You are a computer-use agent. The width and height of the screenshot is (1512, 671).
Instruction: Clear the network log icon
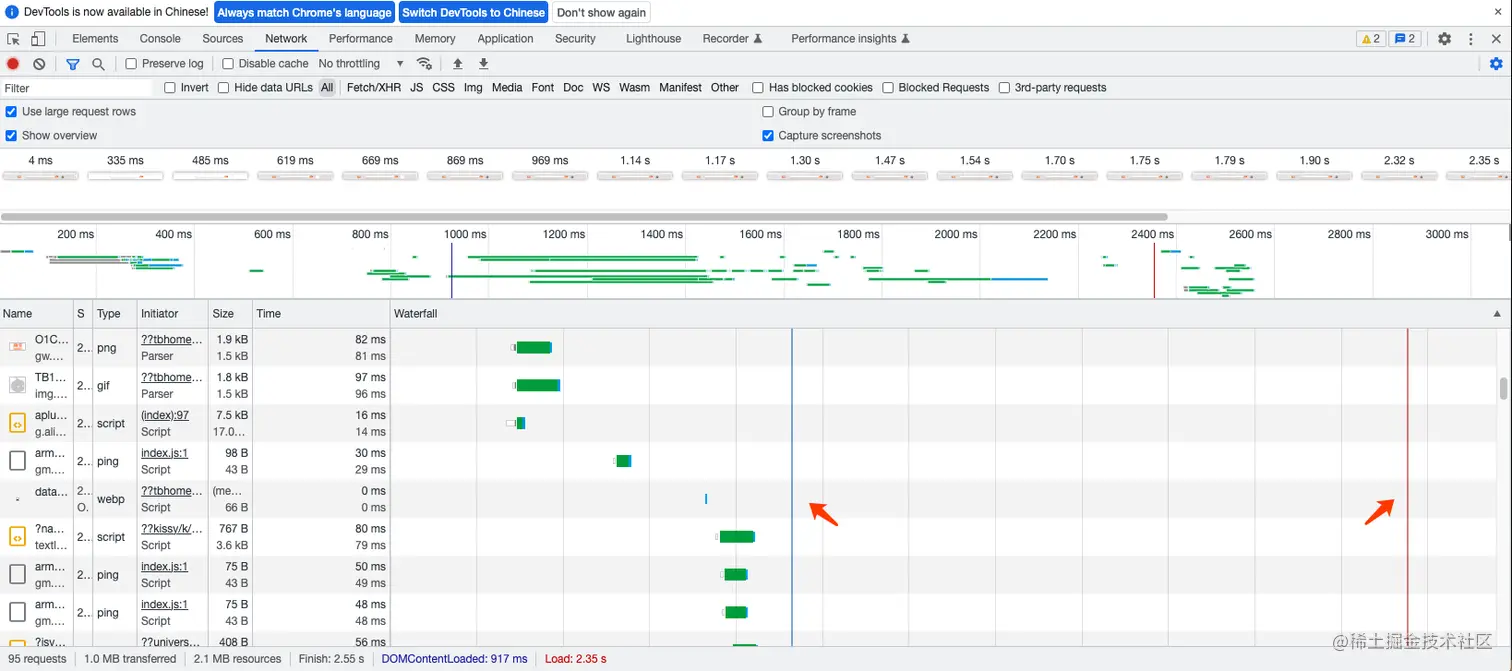click(x=39, y=64)
